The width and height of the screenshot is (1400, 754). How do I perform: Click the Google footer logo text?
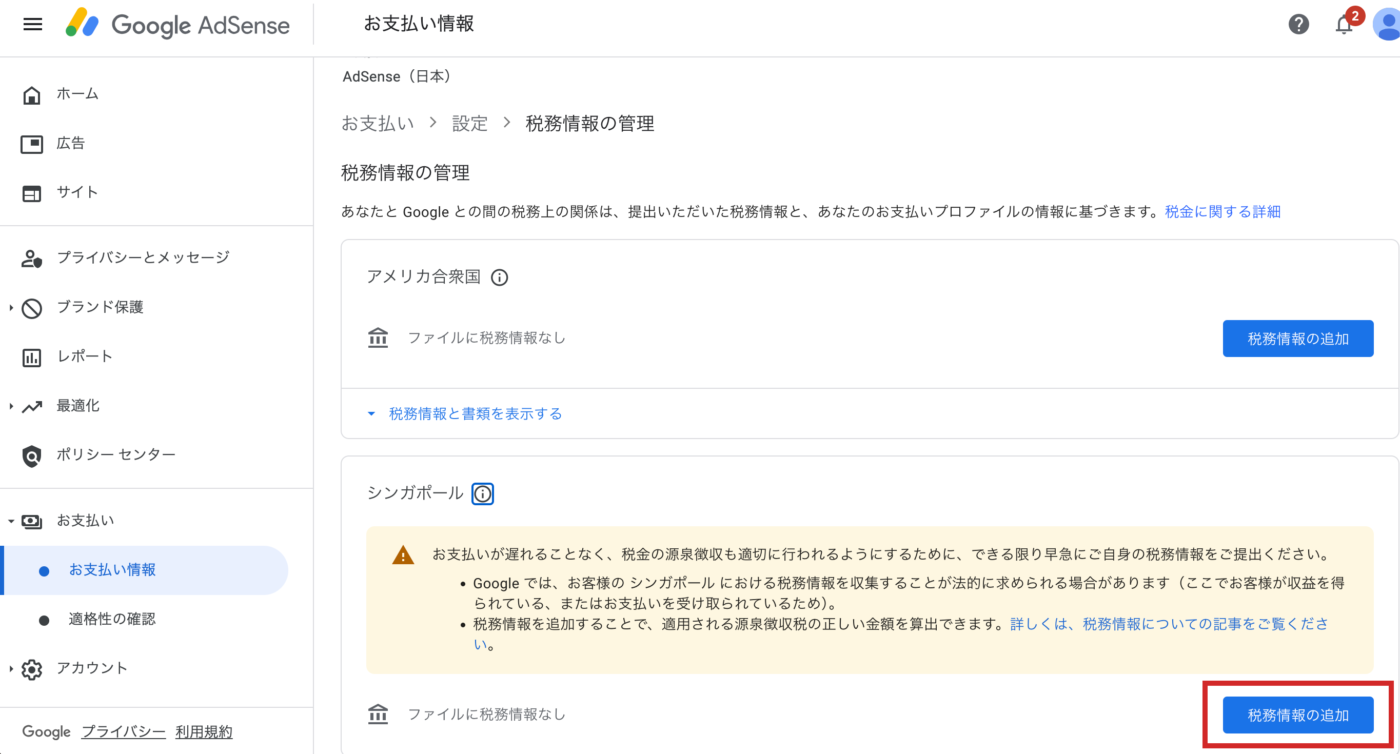[x=47, y=732]
